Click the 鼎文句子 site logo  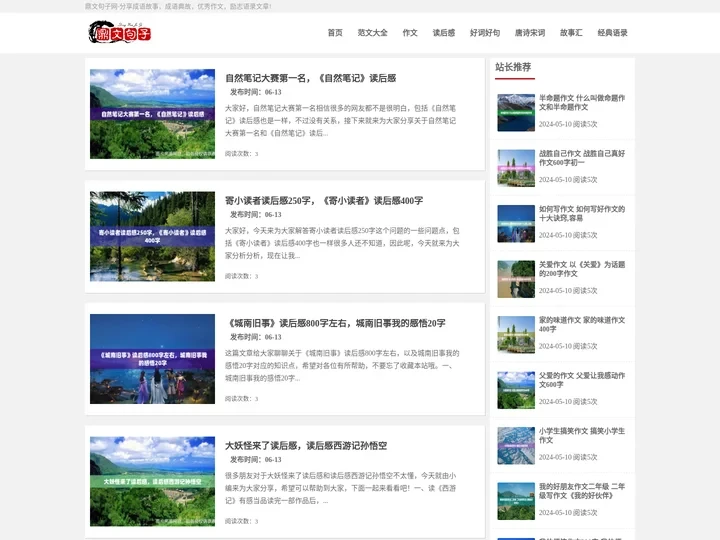[119, 32]
